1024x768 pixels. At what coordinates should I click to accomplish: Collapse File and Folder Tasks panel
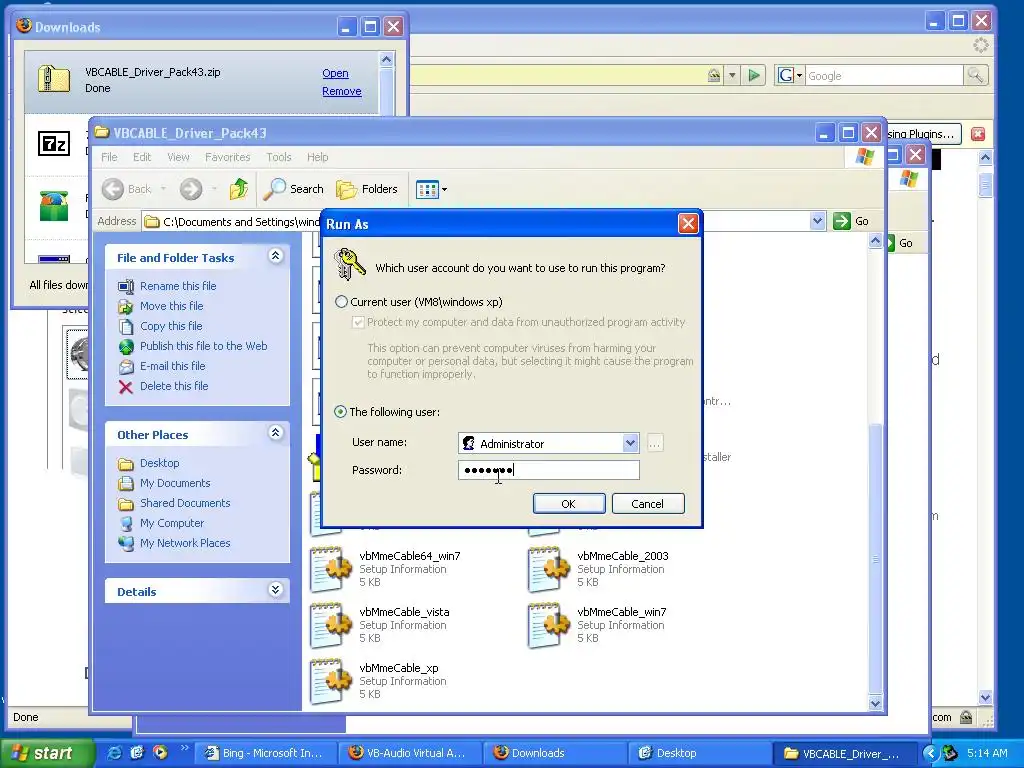coord(276,256)
